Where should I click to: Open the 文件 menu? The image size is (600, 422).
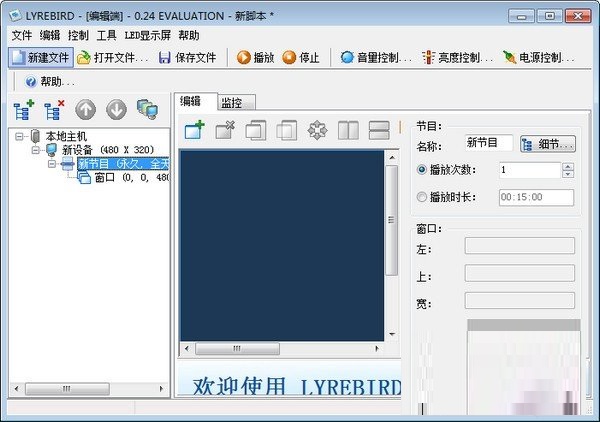[x=22, y=36]
